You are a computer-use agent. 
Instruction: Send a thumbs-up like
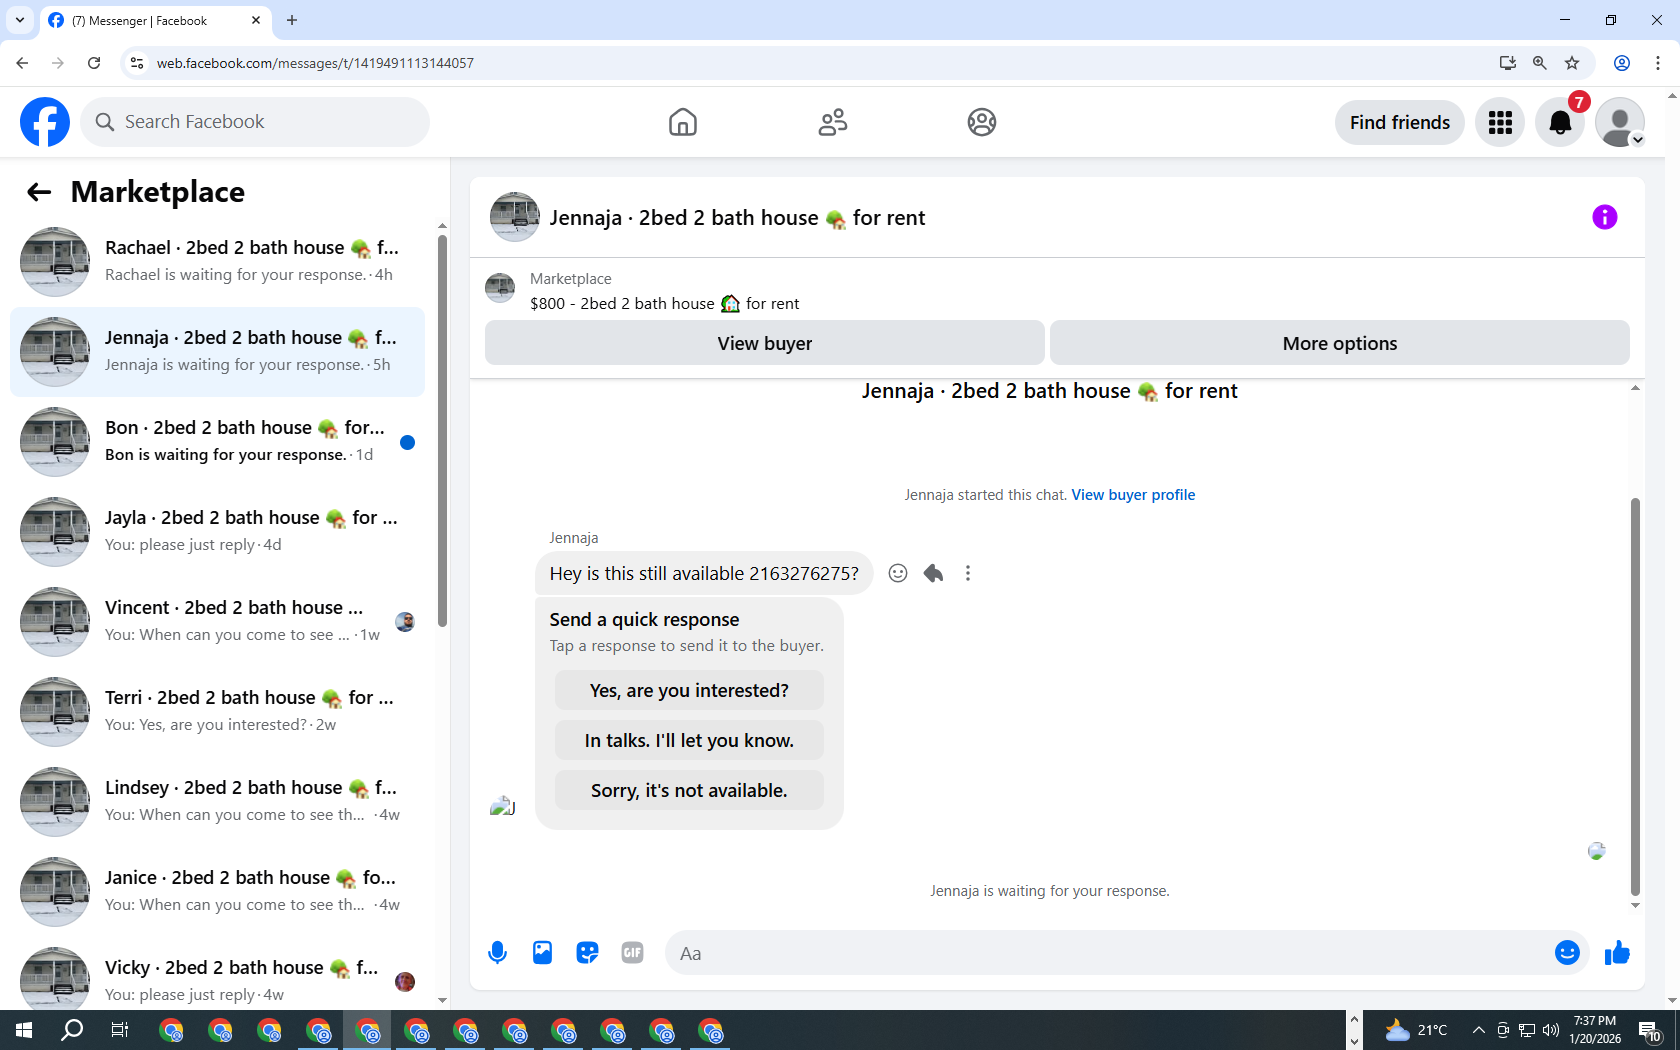coord(1617,953)
